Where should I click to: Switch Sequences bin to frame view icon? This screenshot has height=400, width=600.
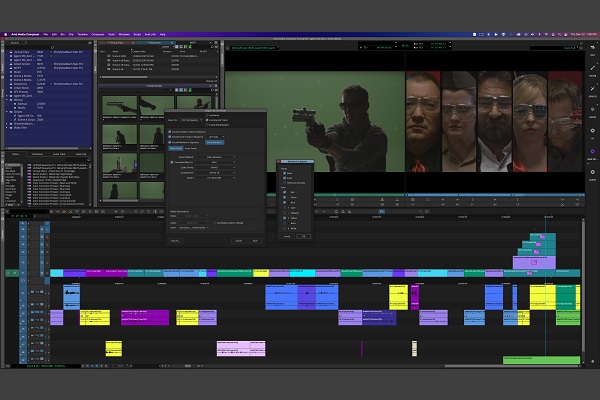pyautogui.click(x=181, y=47)
